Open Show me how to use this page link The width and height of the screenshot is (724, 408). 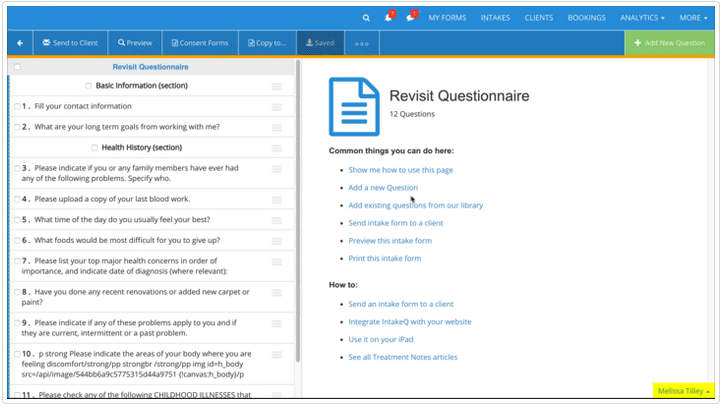pos(400,170)
